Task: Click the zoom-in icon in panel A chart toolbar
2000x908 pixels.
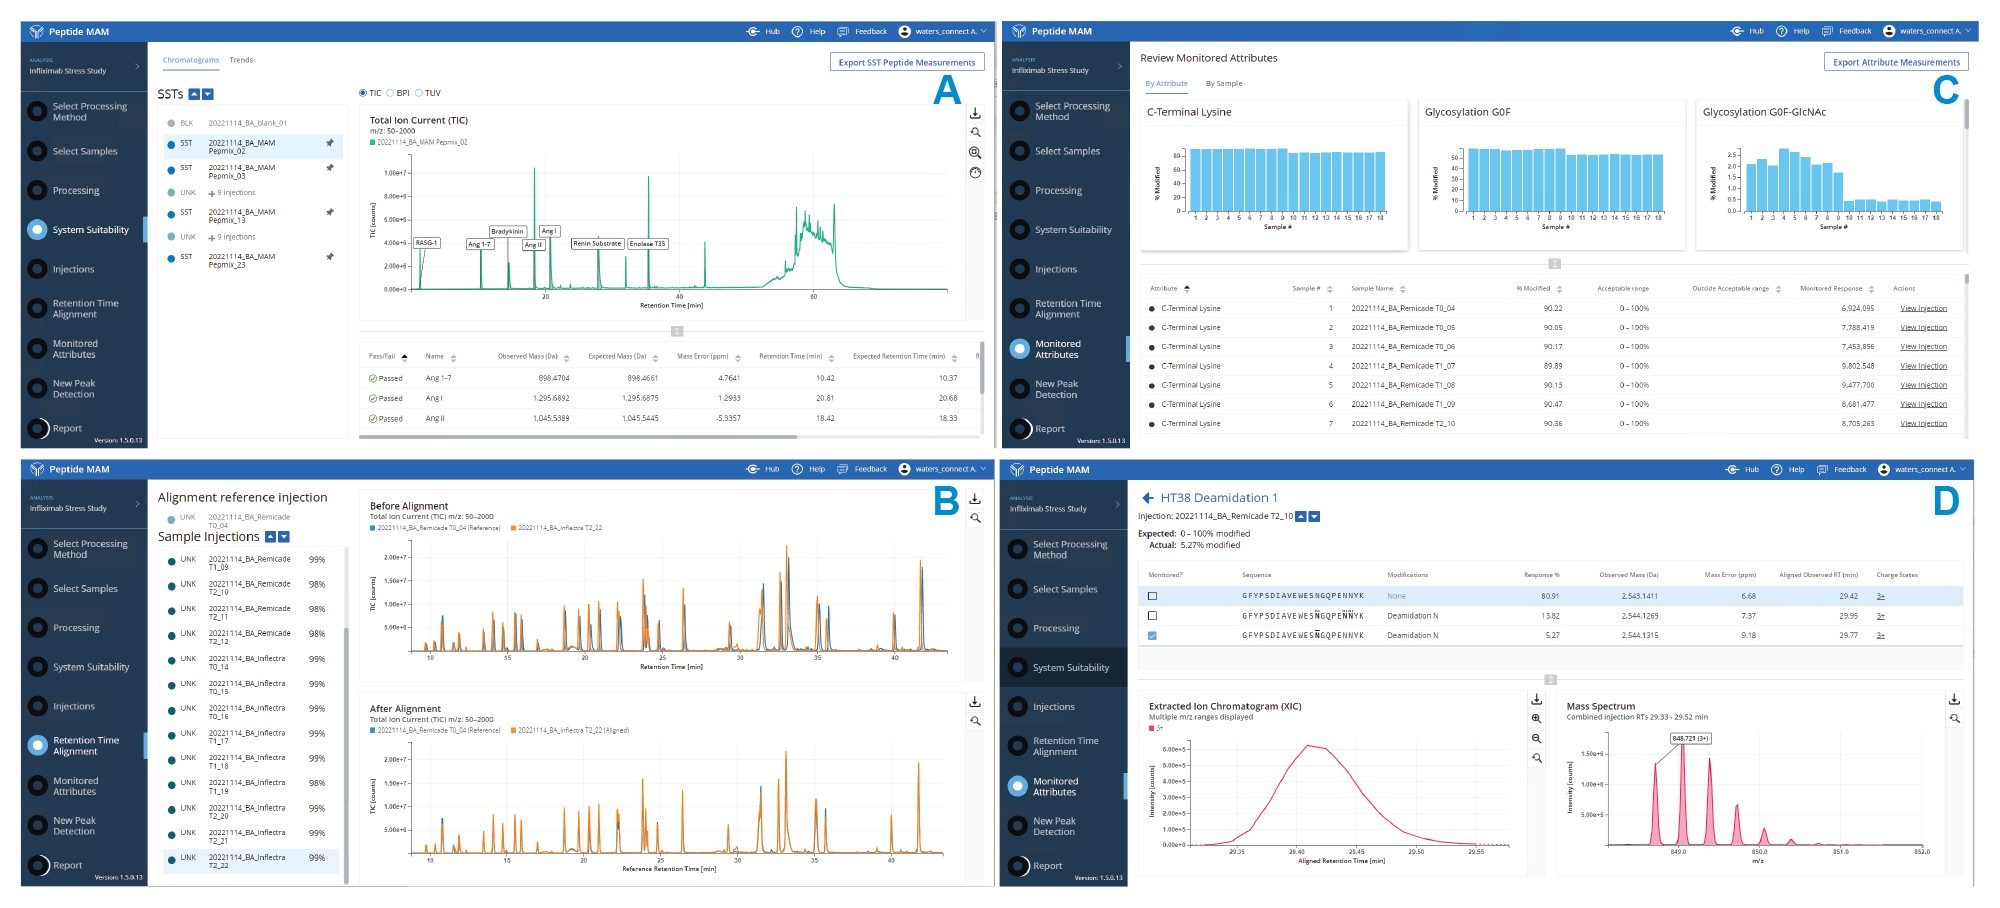Action: (975, 152)
